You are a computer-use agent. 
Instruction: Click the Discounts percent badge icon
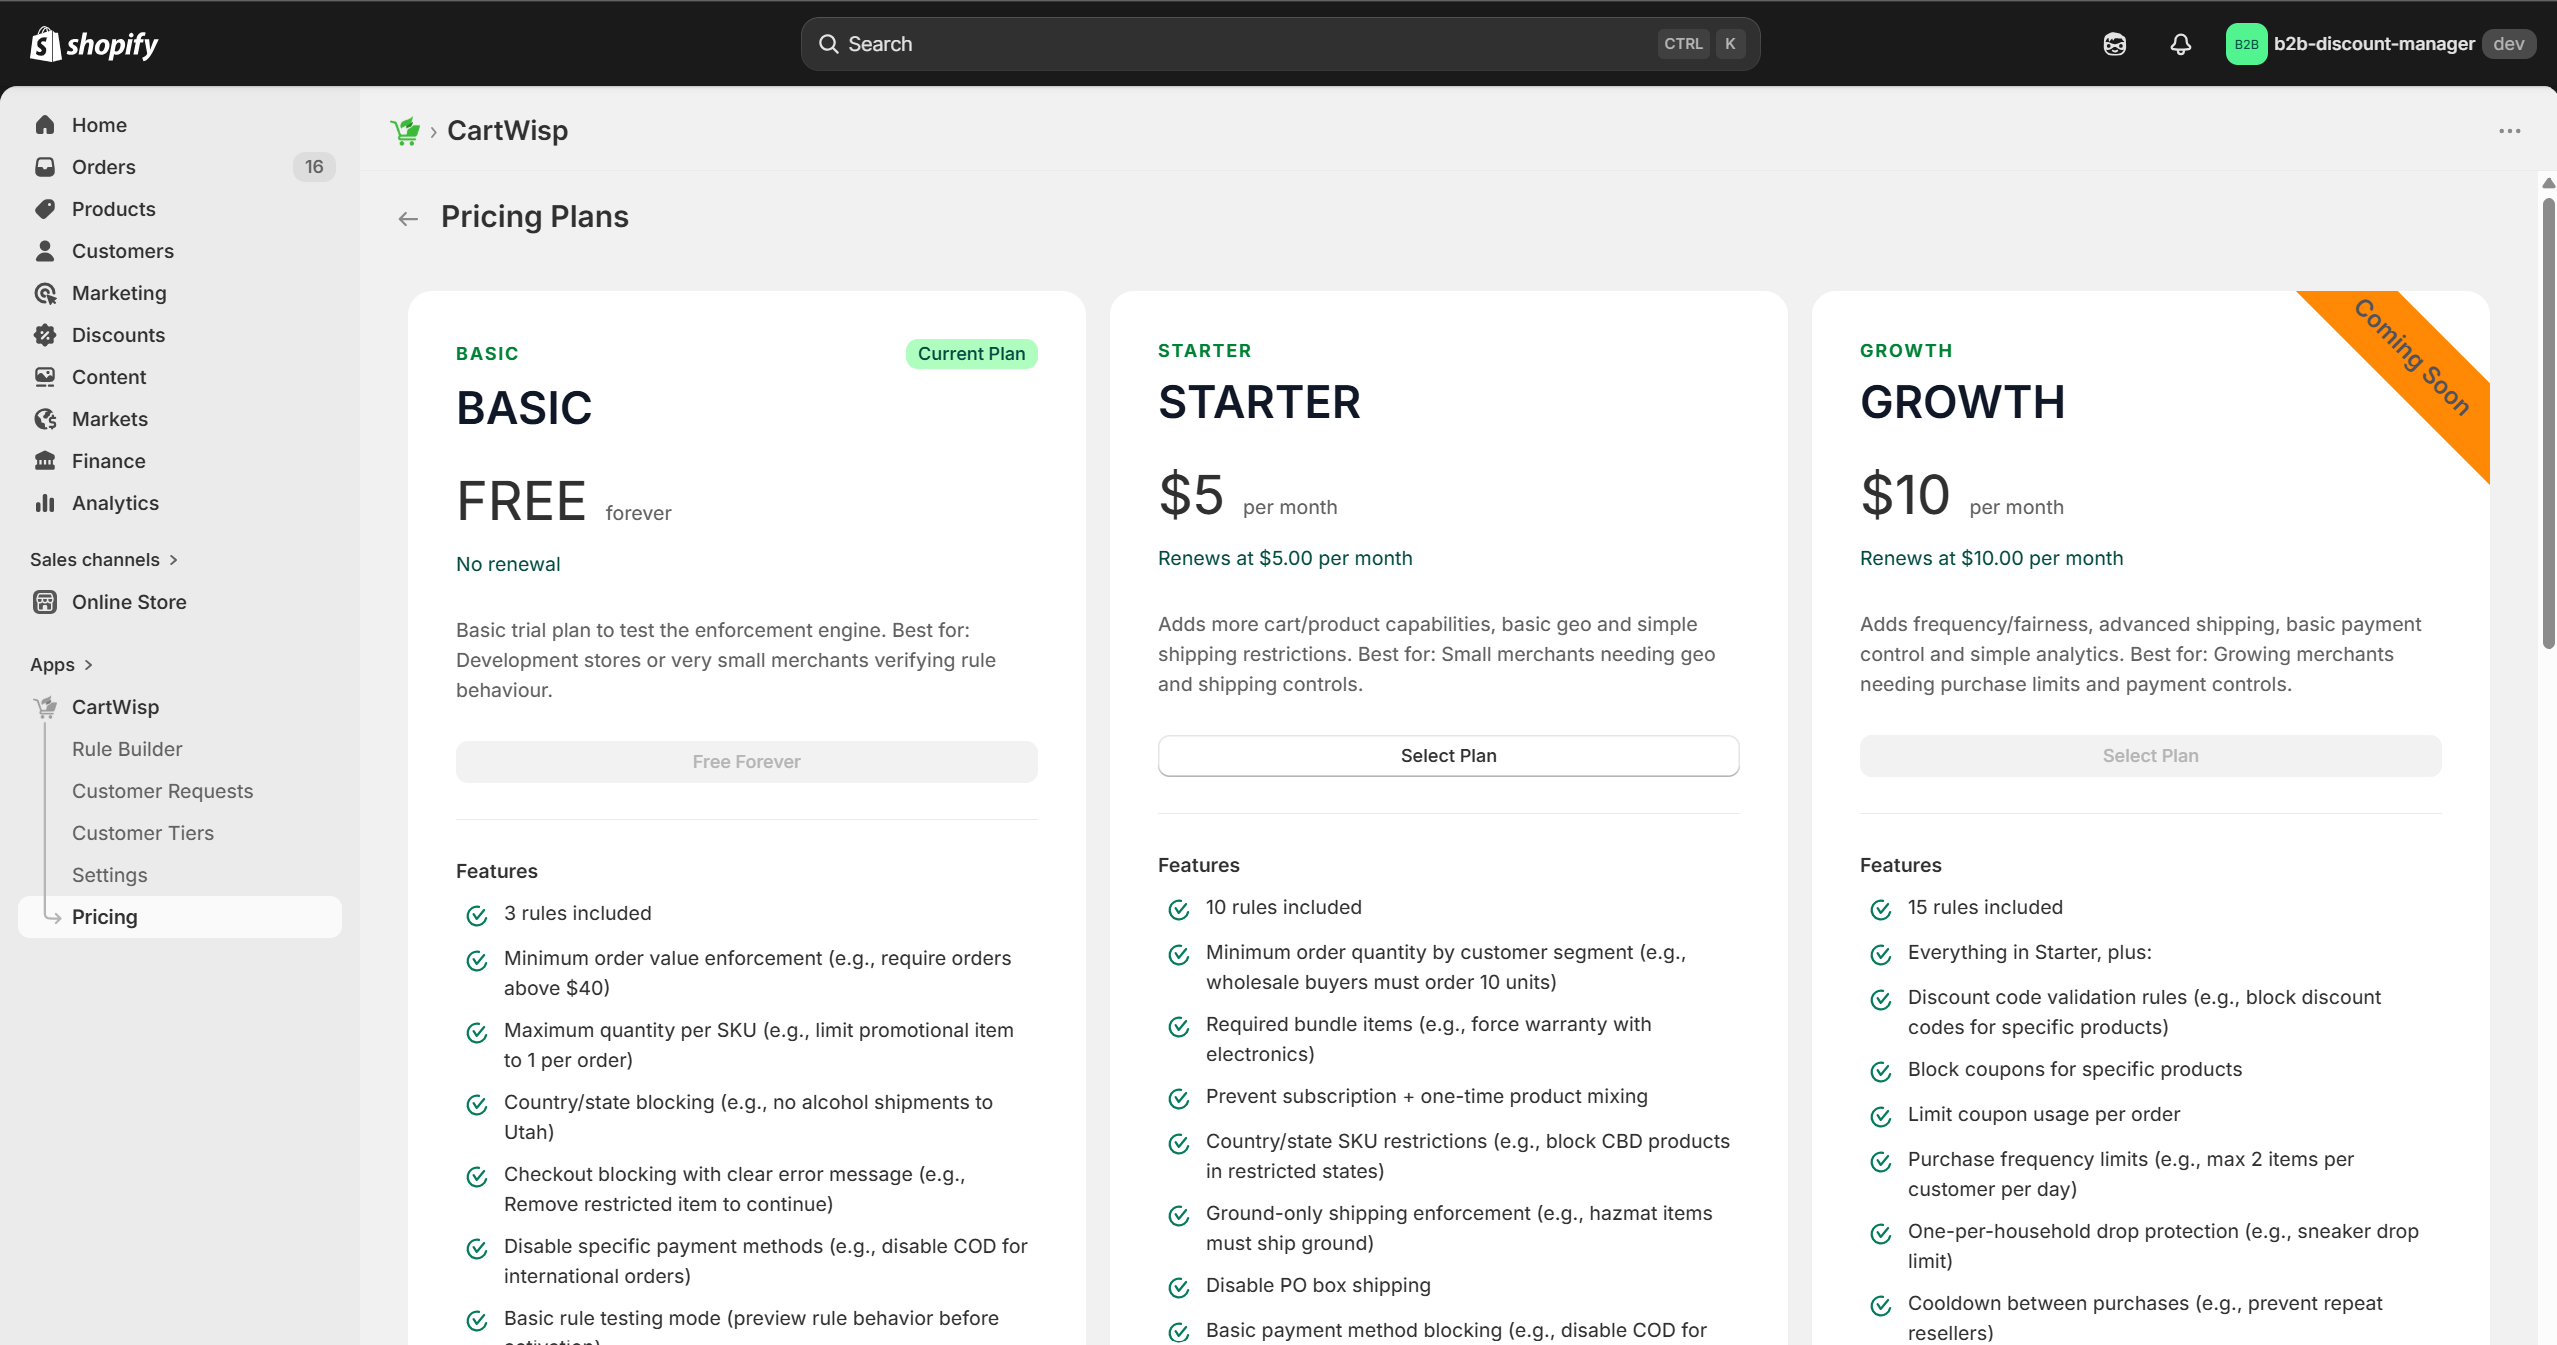click(45, 335)
